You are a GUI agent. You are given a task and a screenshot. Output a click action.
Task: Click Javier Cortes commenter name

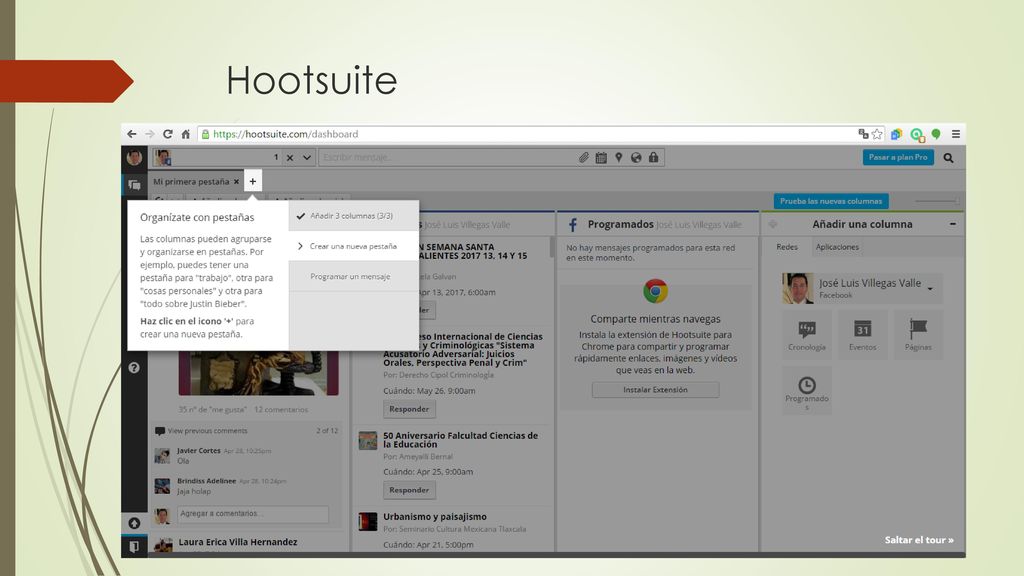tap(199, 451)
